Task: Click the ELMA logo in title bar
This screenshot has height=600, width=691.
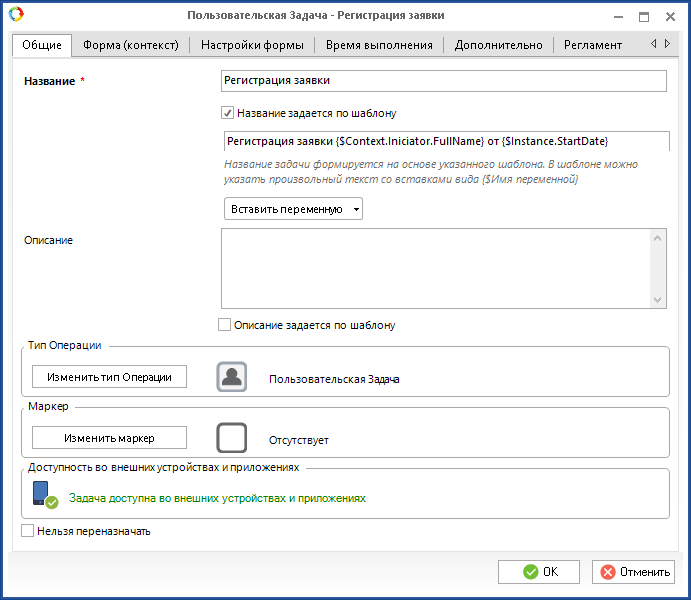Action: pyautogui.click(x=15, y=15)
